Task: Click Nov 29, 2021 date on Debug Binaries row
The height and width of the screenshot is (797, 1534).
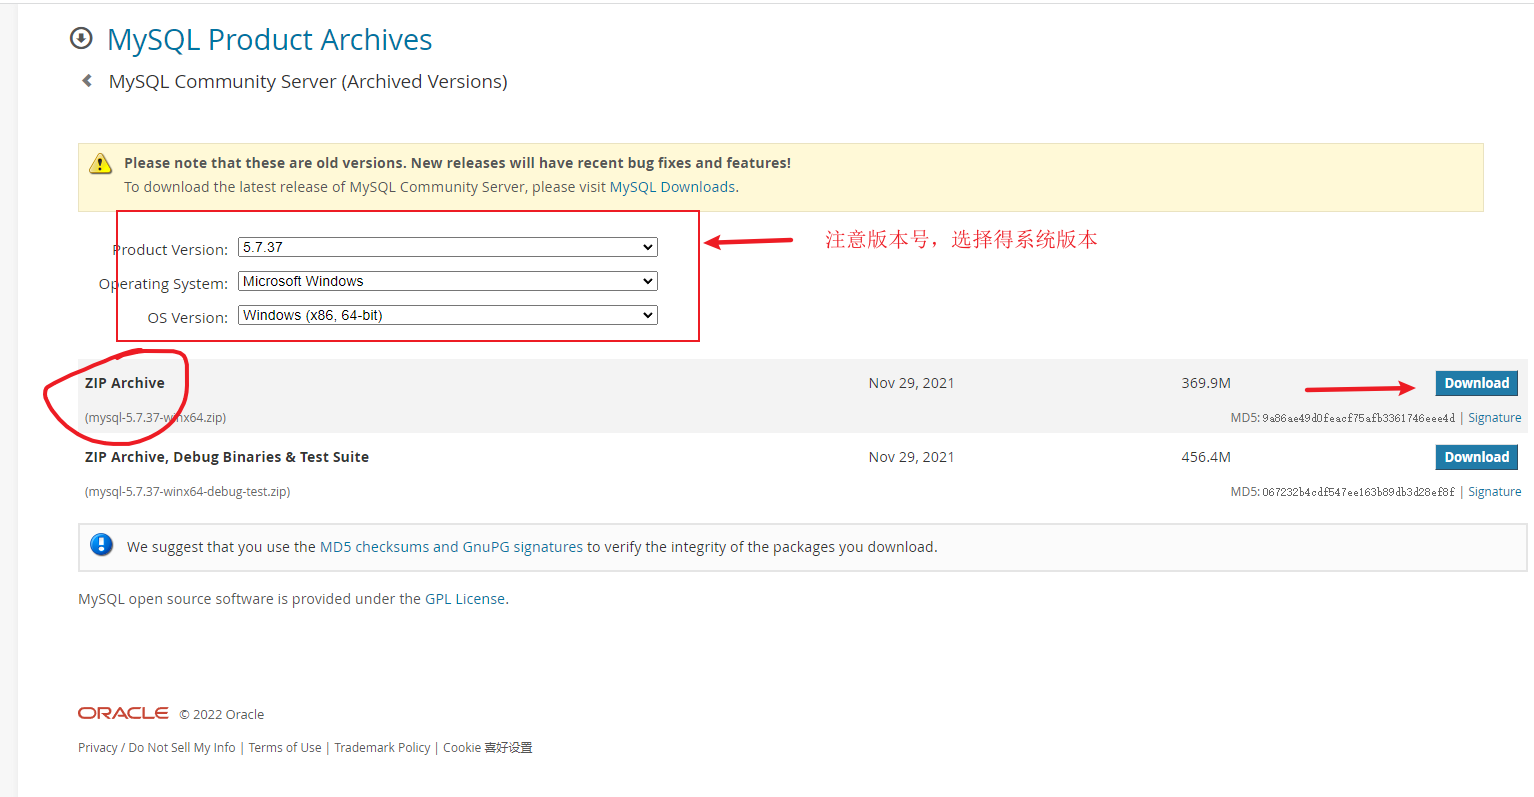Action: [911, 457]
